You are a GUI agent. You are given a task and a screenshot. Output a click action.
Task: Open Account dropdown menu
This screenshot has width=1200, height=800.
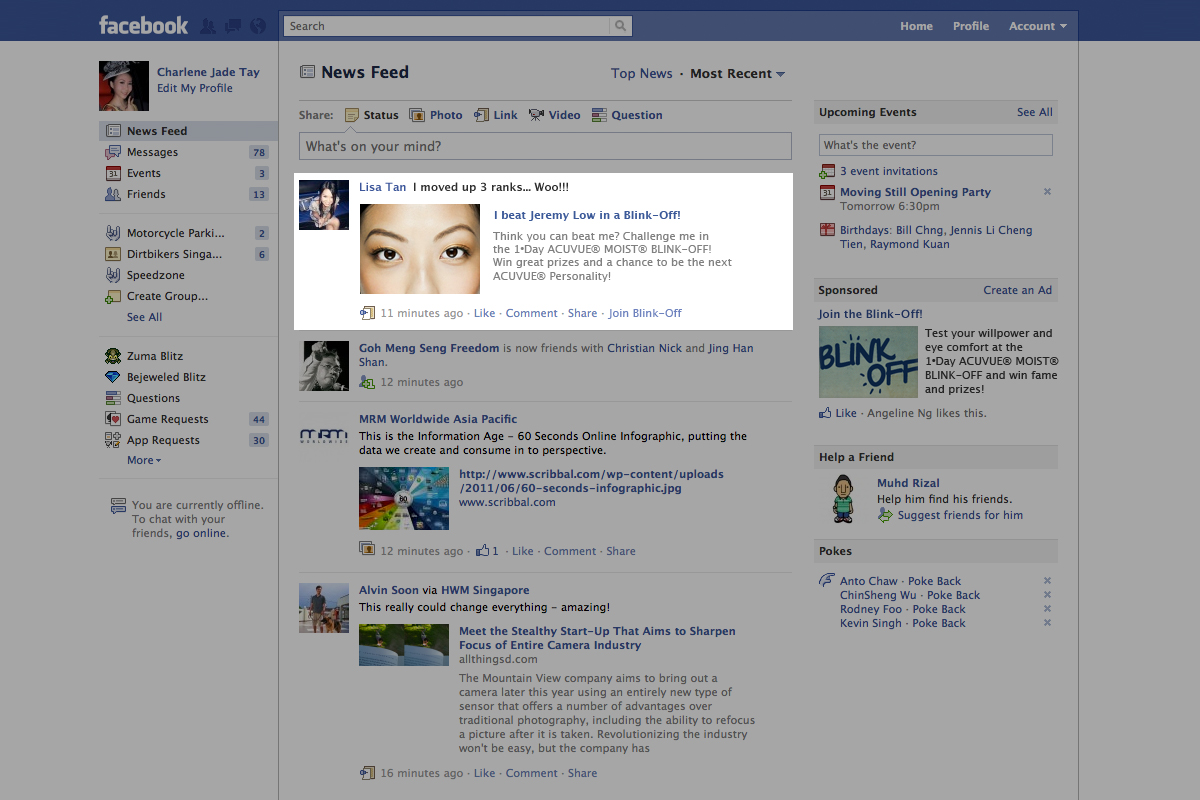[x=1037, y=26]
